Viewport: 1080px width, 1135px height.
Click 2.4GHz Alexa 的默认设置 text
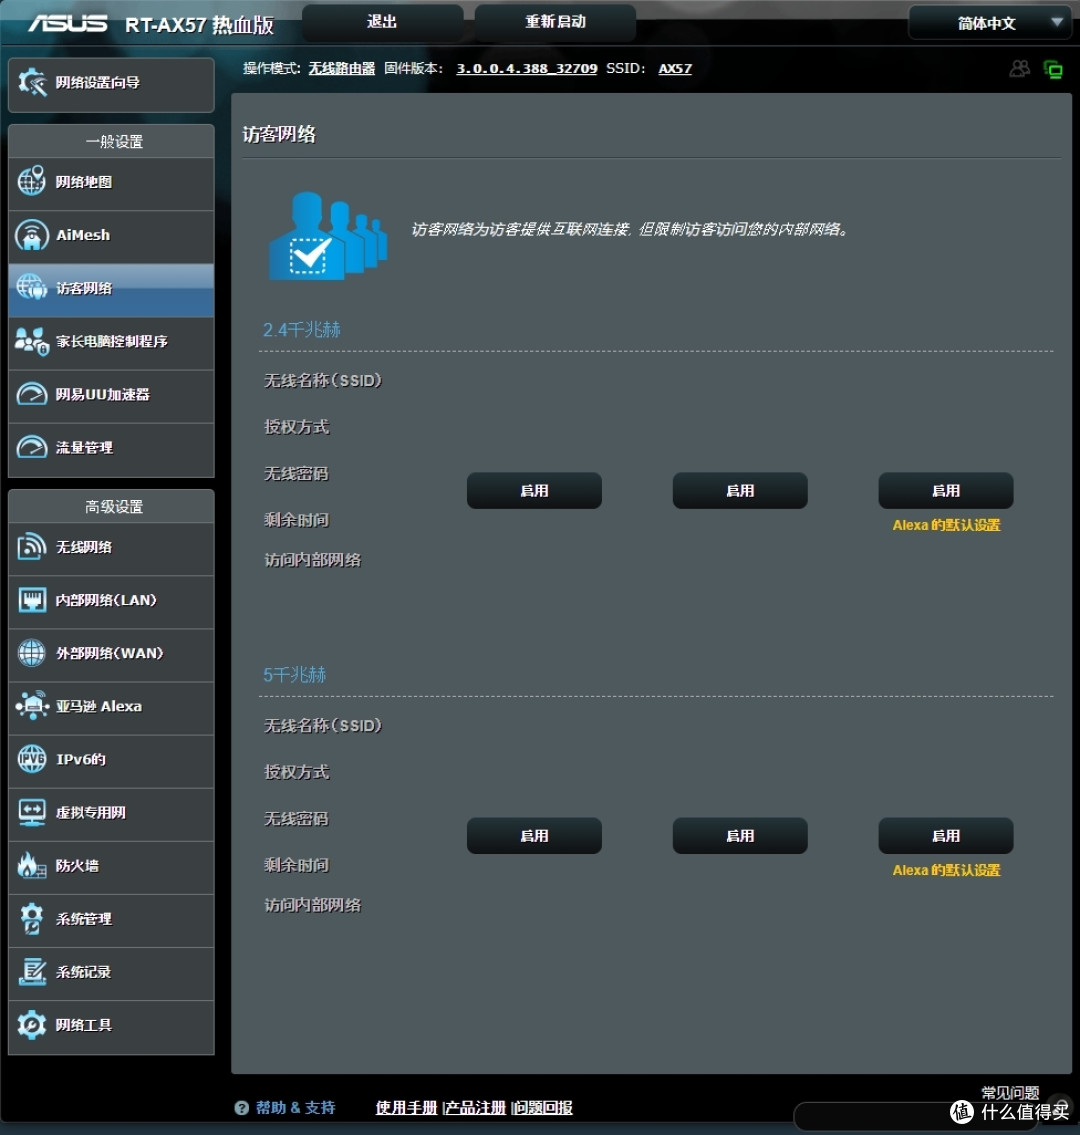(x=946, y=526)
